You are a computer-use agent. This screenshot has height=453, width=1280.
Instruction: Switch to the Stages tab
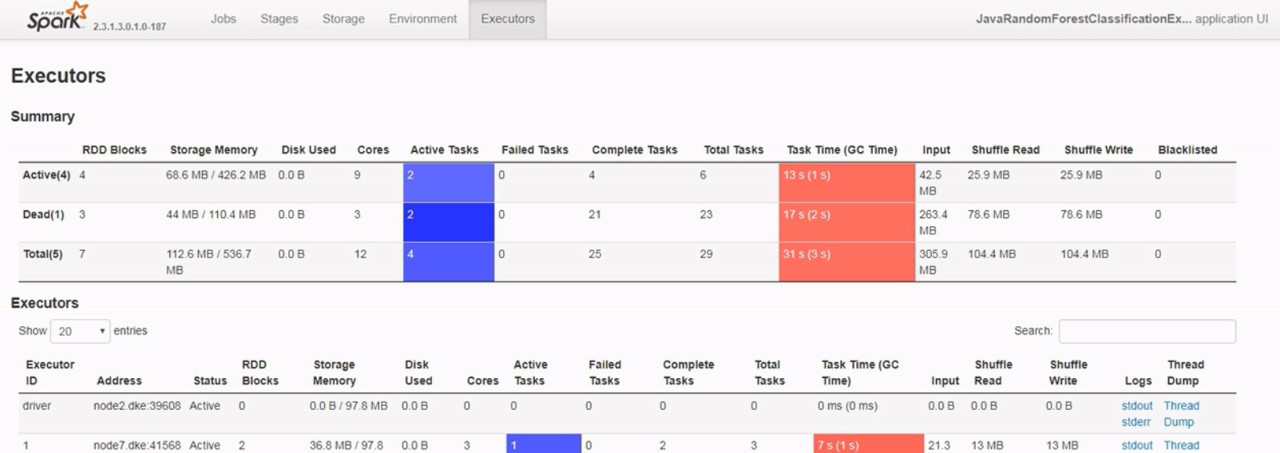(x=279, y=19)
